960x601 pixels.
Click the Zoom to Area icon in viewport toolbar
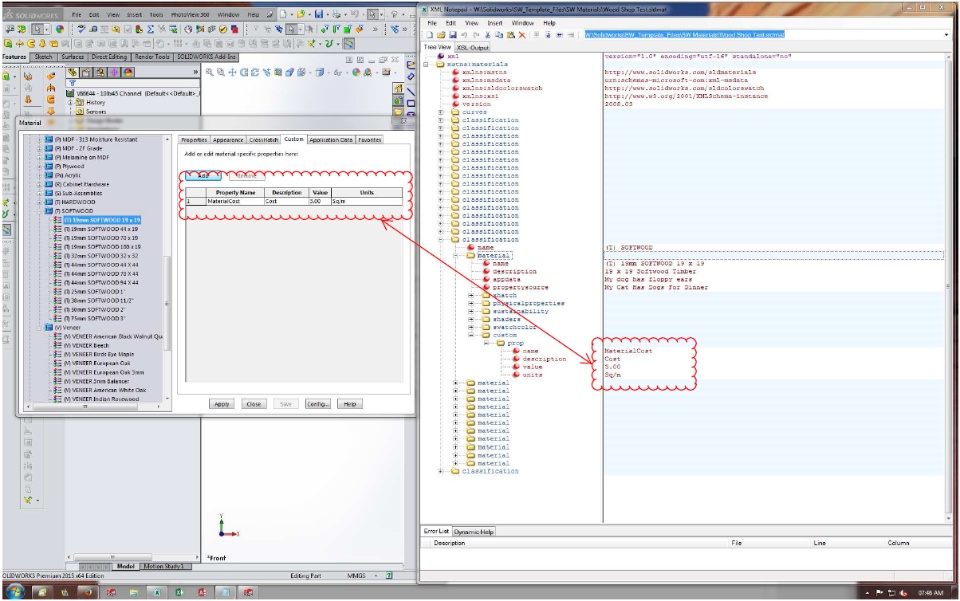220,72
